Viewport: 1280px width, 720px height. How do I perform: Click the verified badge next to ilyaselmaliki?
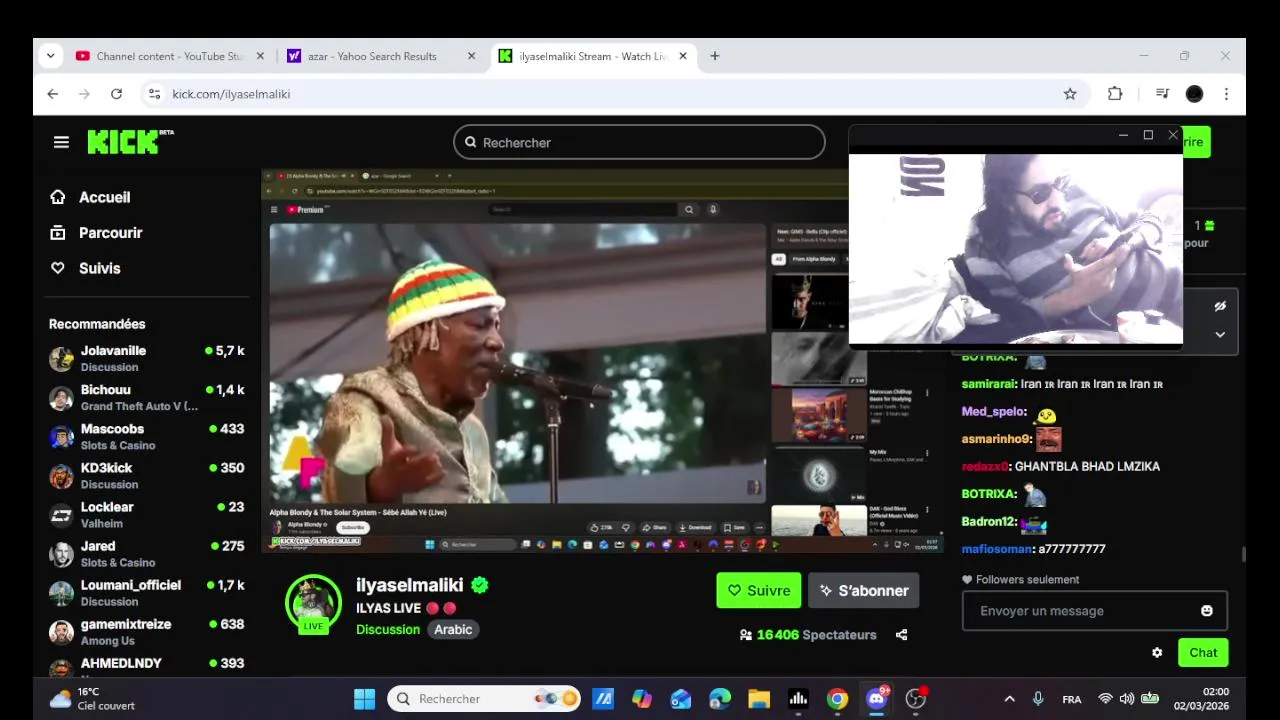click(x=480, y=585)
